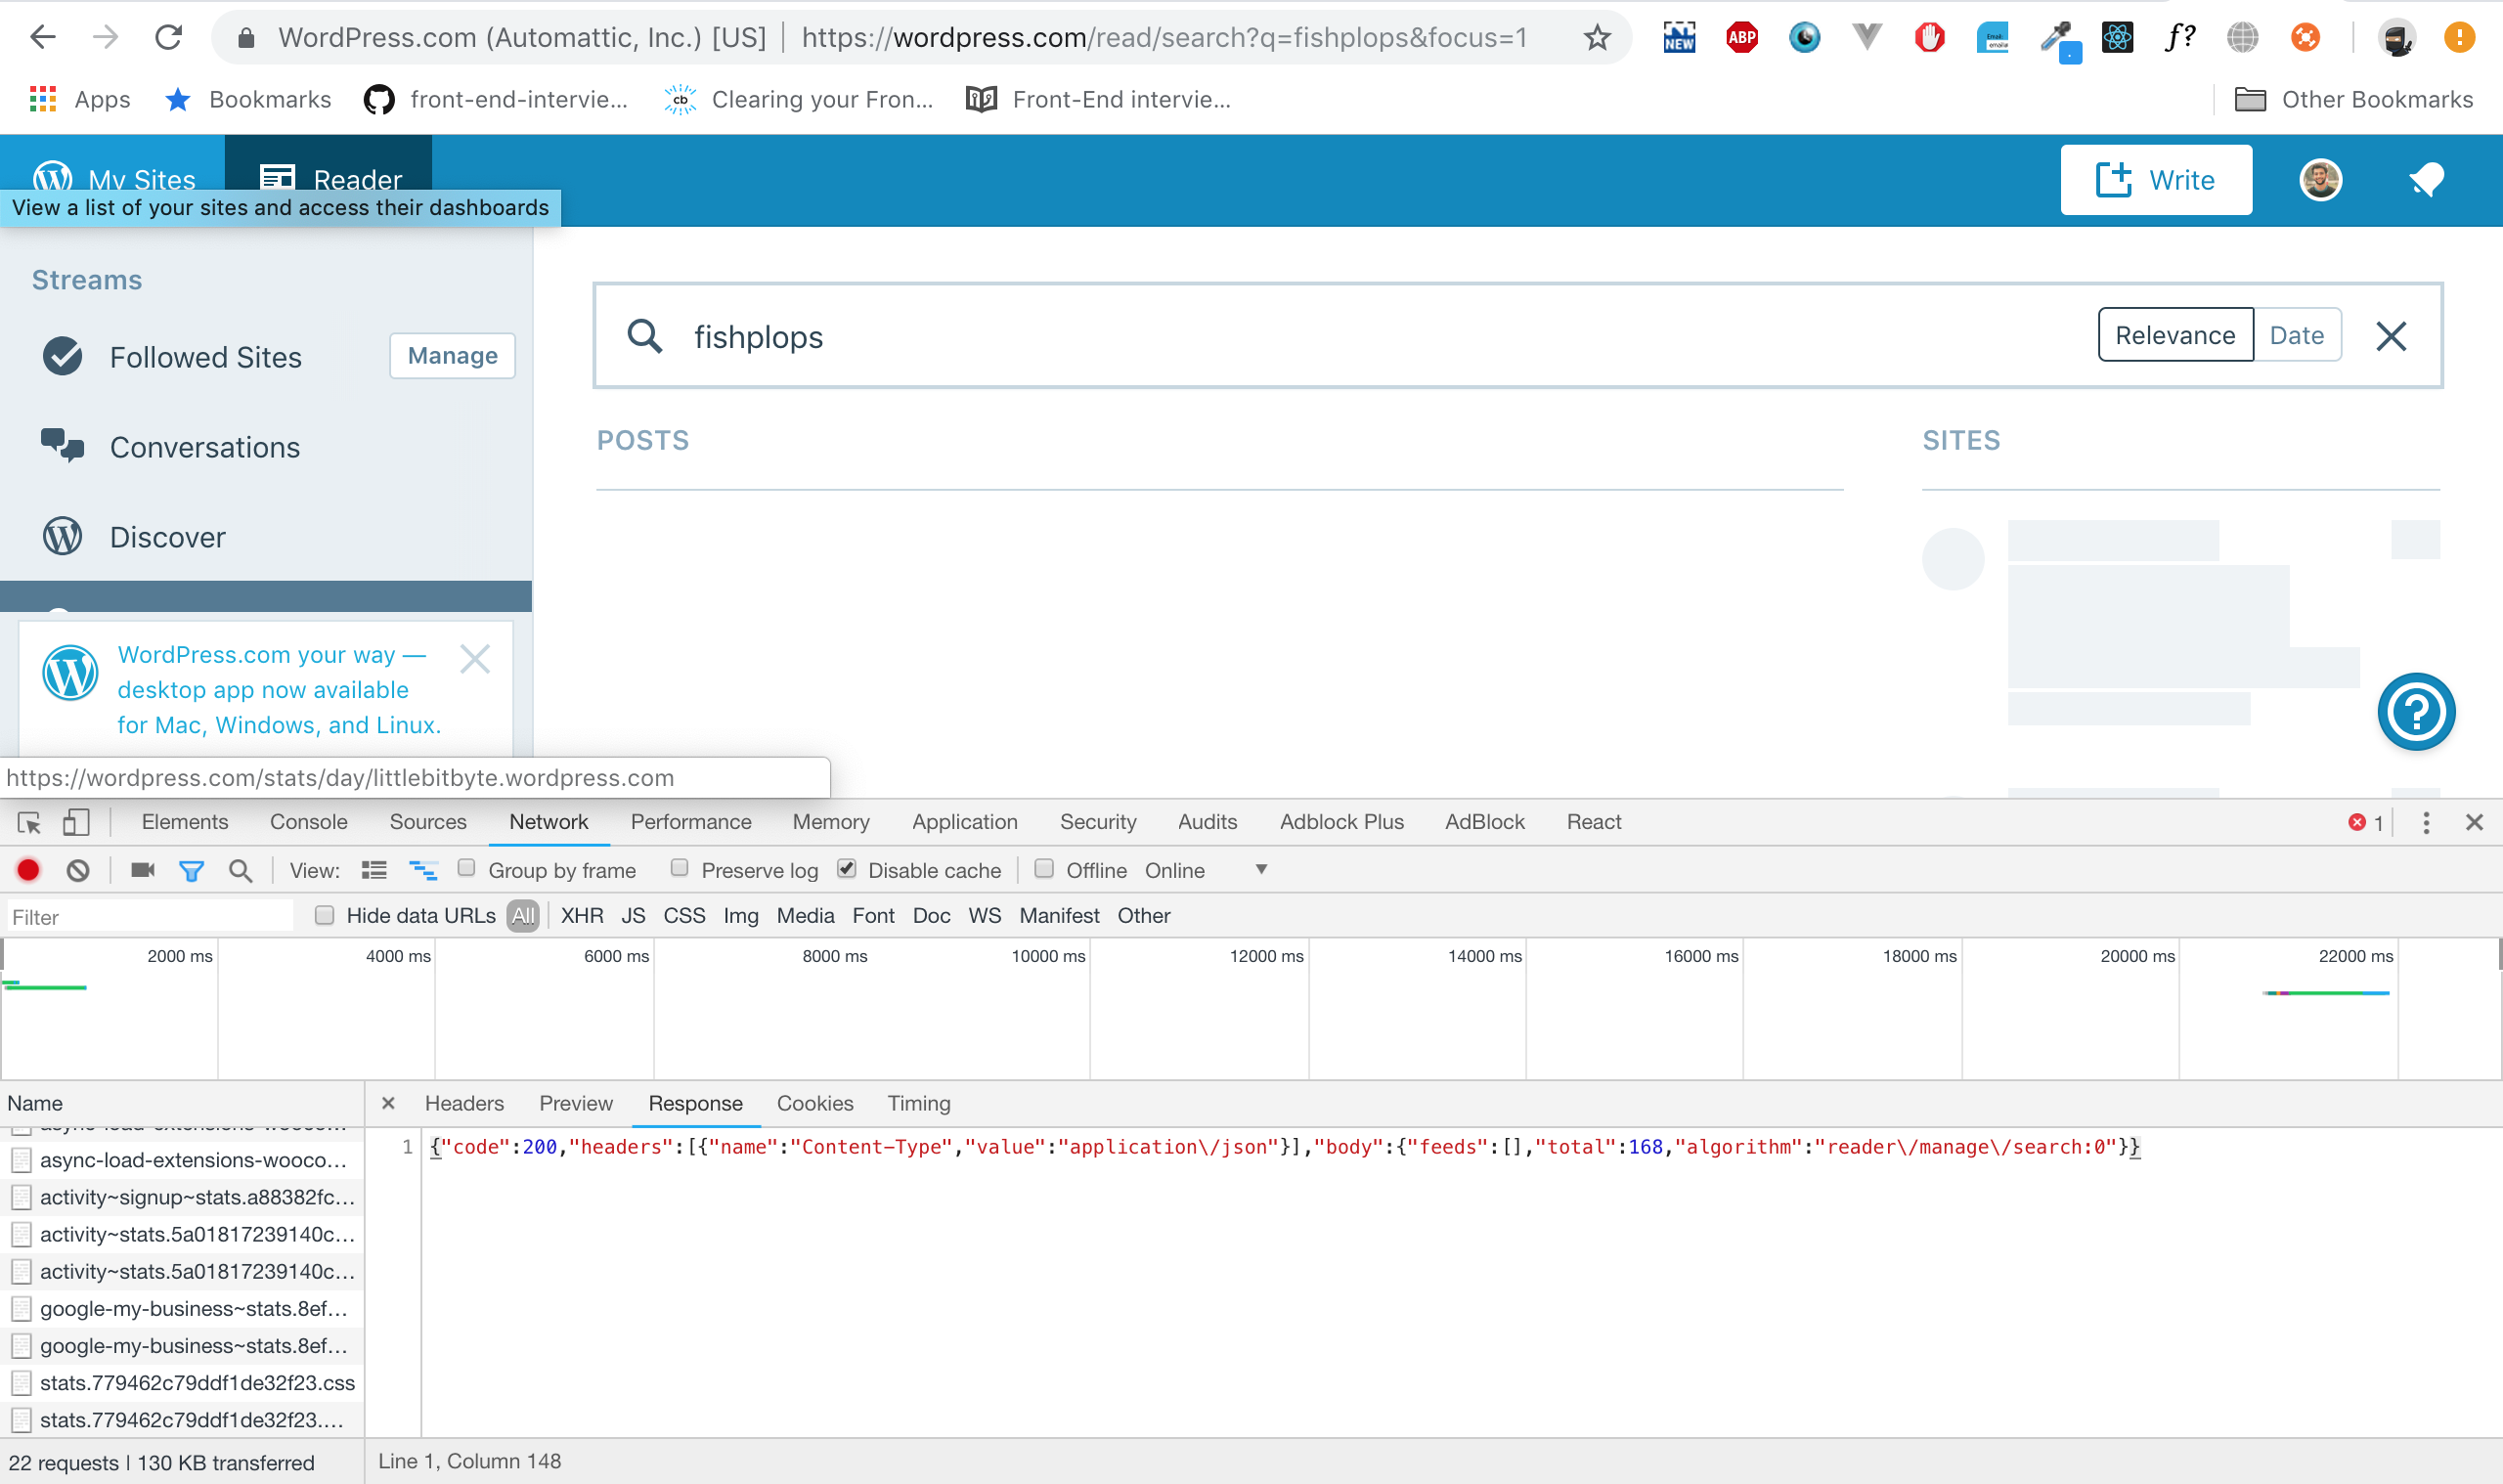Switch to the Elements panel
The height and width of the screenshot is (1484, 2503).
pyautogui.click(x=185, y=822)
